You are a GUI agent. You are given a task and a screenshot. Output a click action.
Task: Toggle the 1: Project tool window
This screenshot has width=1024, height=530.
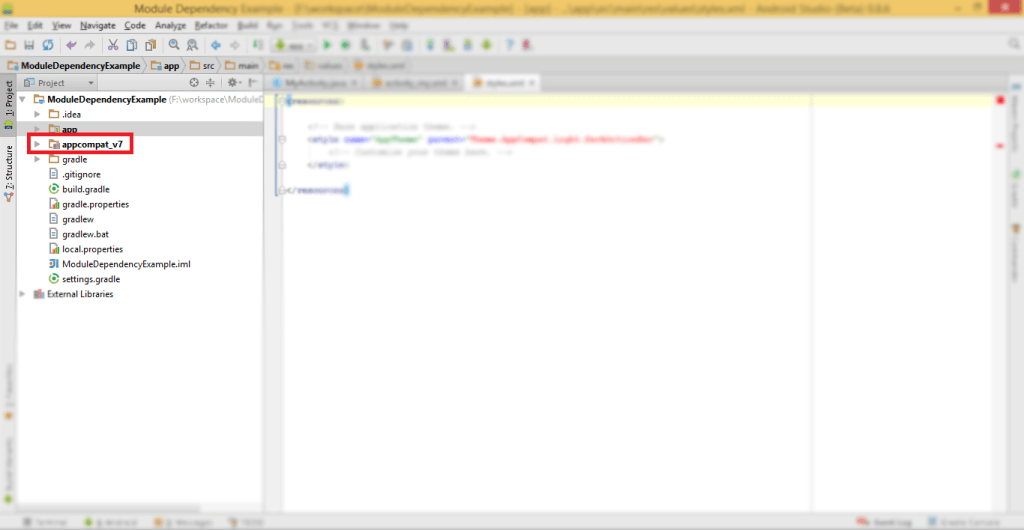pos(8,103)
